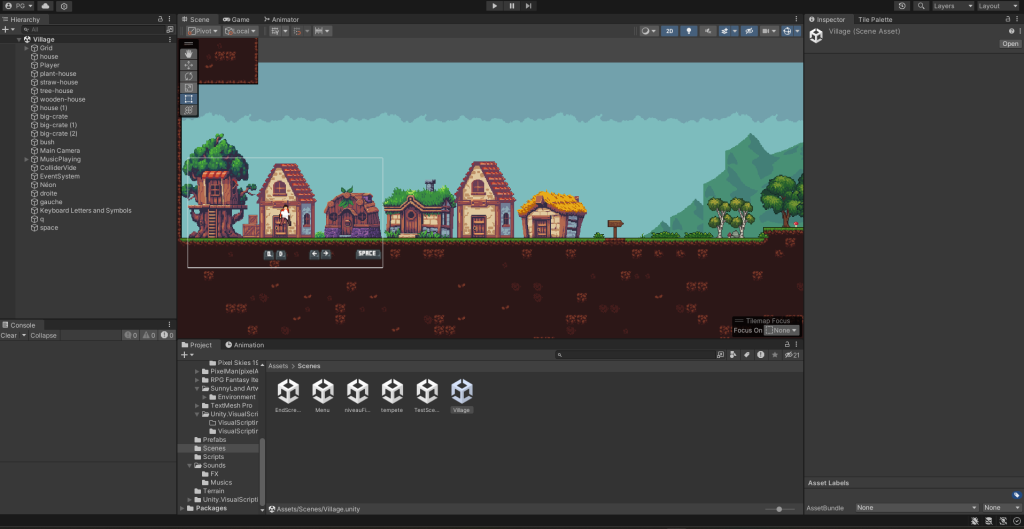The width and height of the screenshot is (1024, 529).
Task: Click Collapse button in Console
Action: click(44, 335)
